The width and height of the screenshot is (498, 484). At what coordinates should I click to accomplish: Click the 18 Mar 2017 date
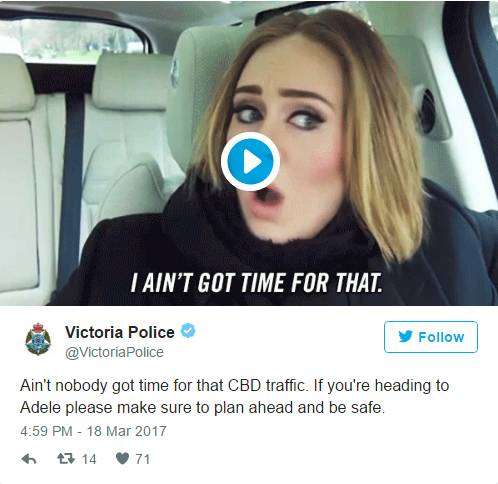tap(127, 431)
